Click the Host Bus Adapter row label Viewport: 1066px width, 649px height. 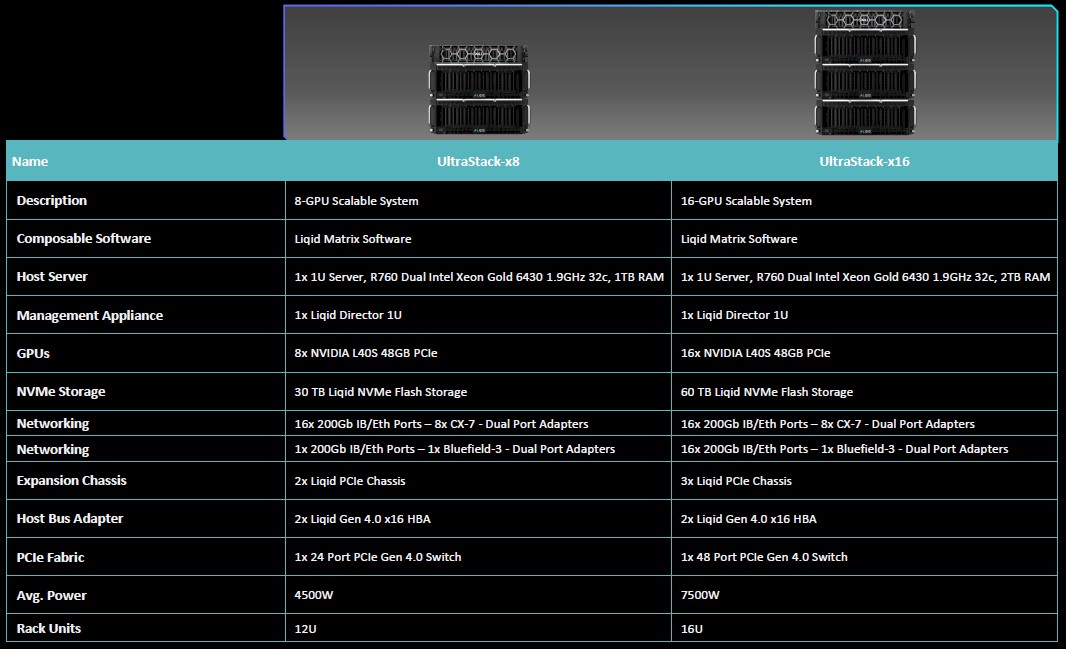[x=70, y=518]
